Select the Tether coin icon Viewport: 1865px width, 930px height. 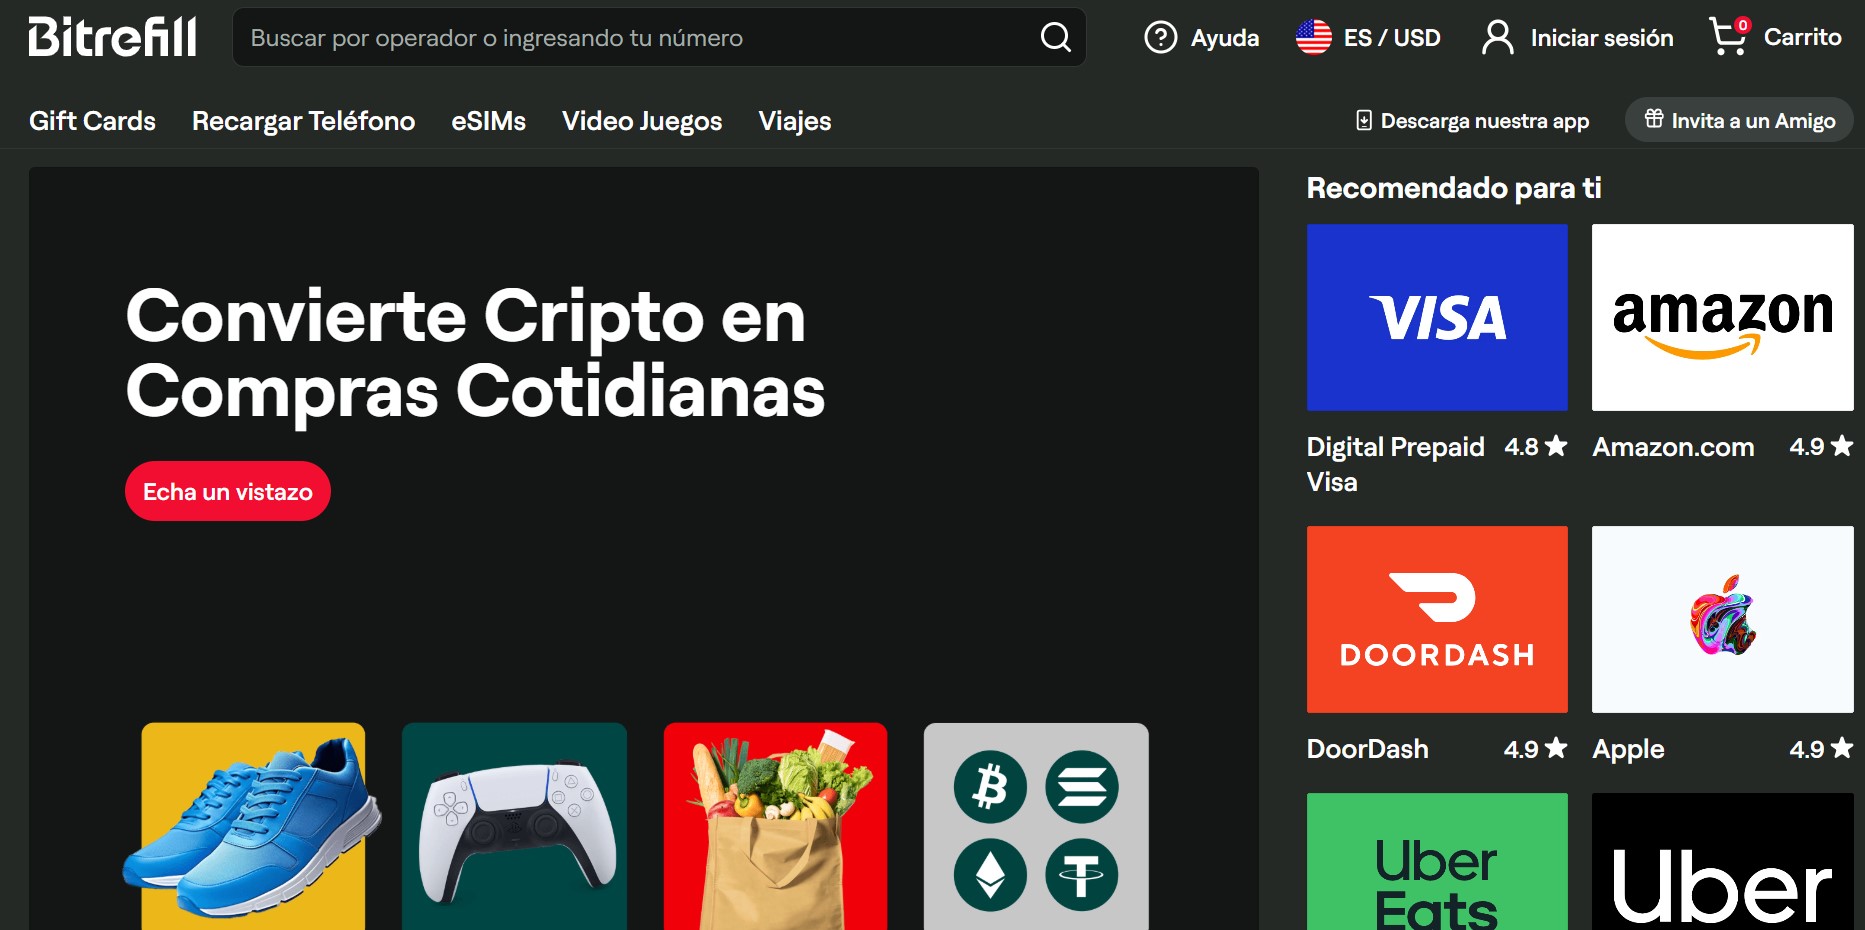(1081, 875)
